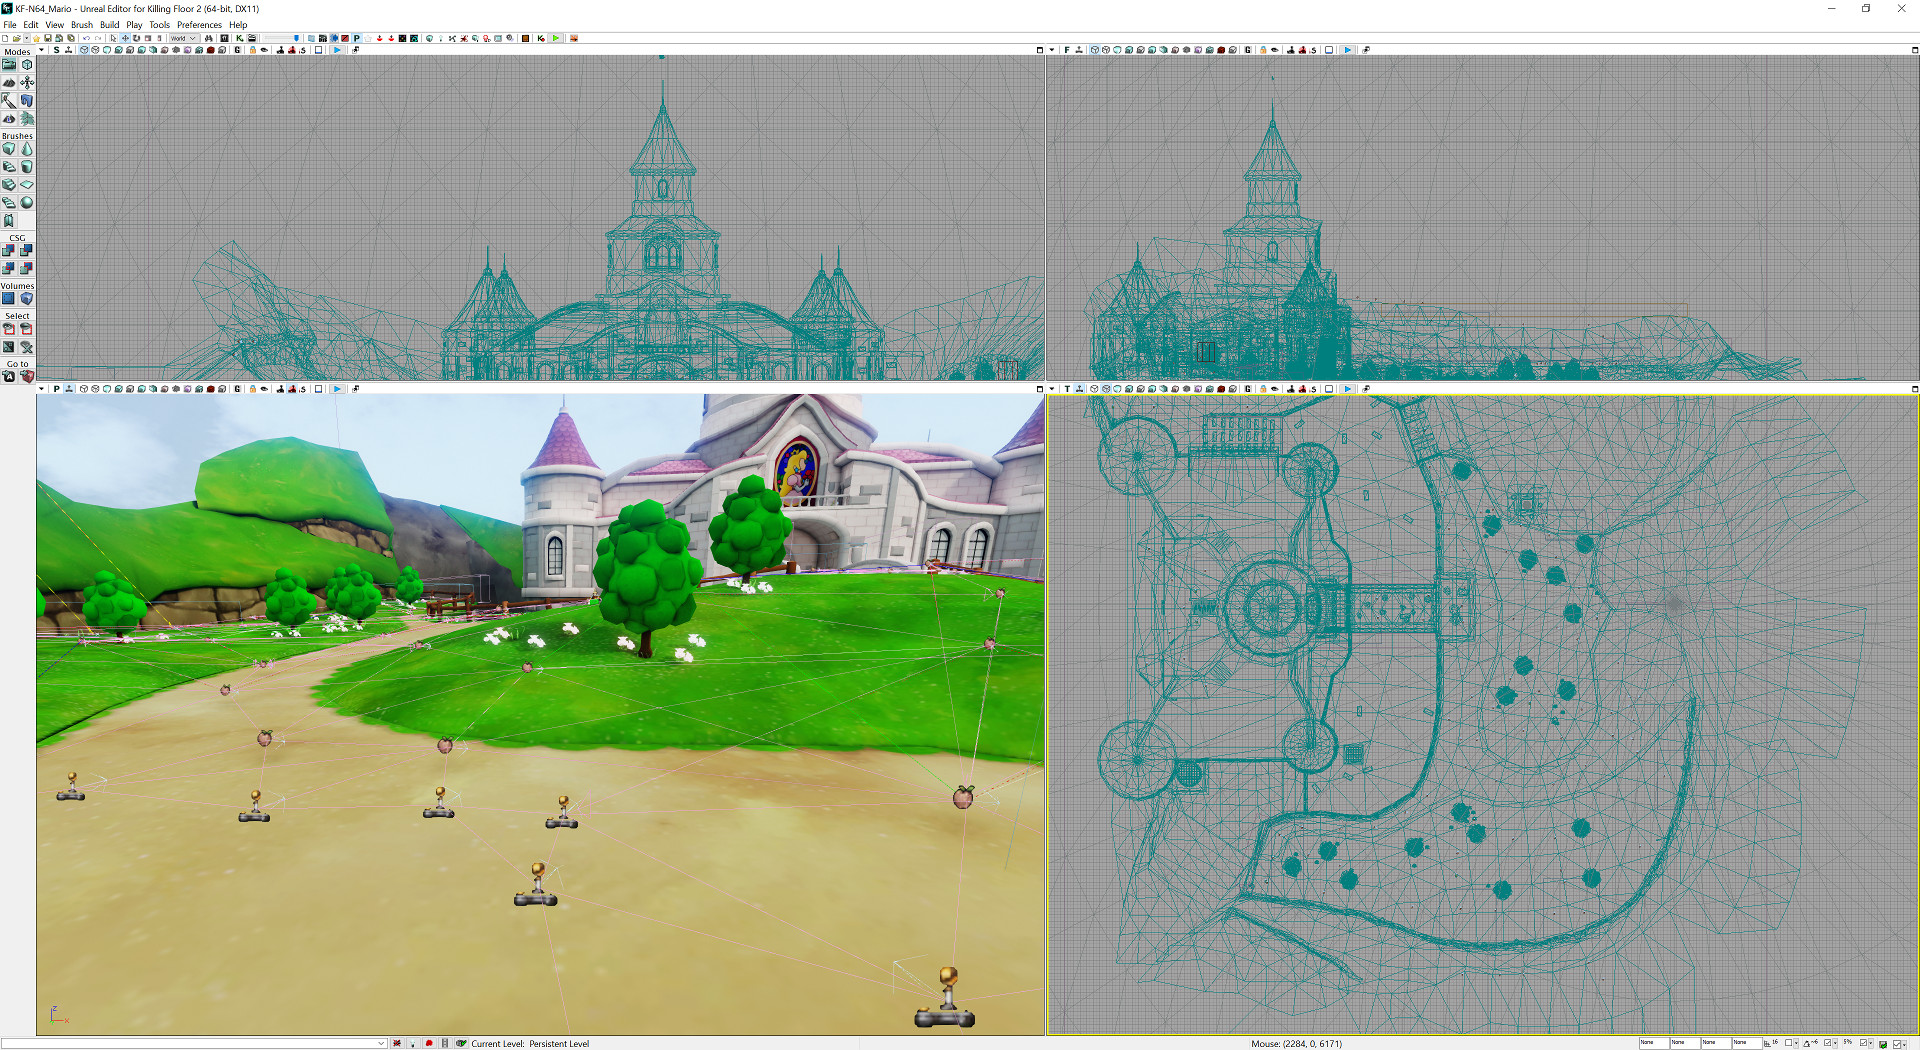
Task: Expand recent files dropdown arrow
Action: point(27,38)
